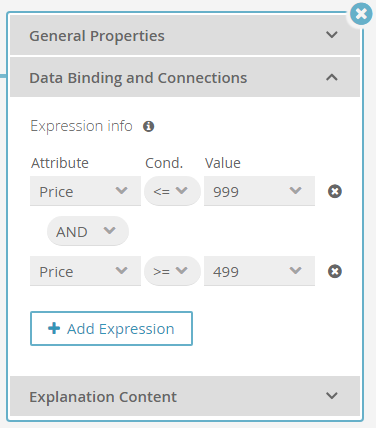This screenshot has height=428, width=376.
Task: Open the second row Price attribute dropdown
Action: coord(85,271)
